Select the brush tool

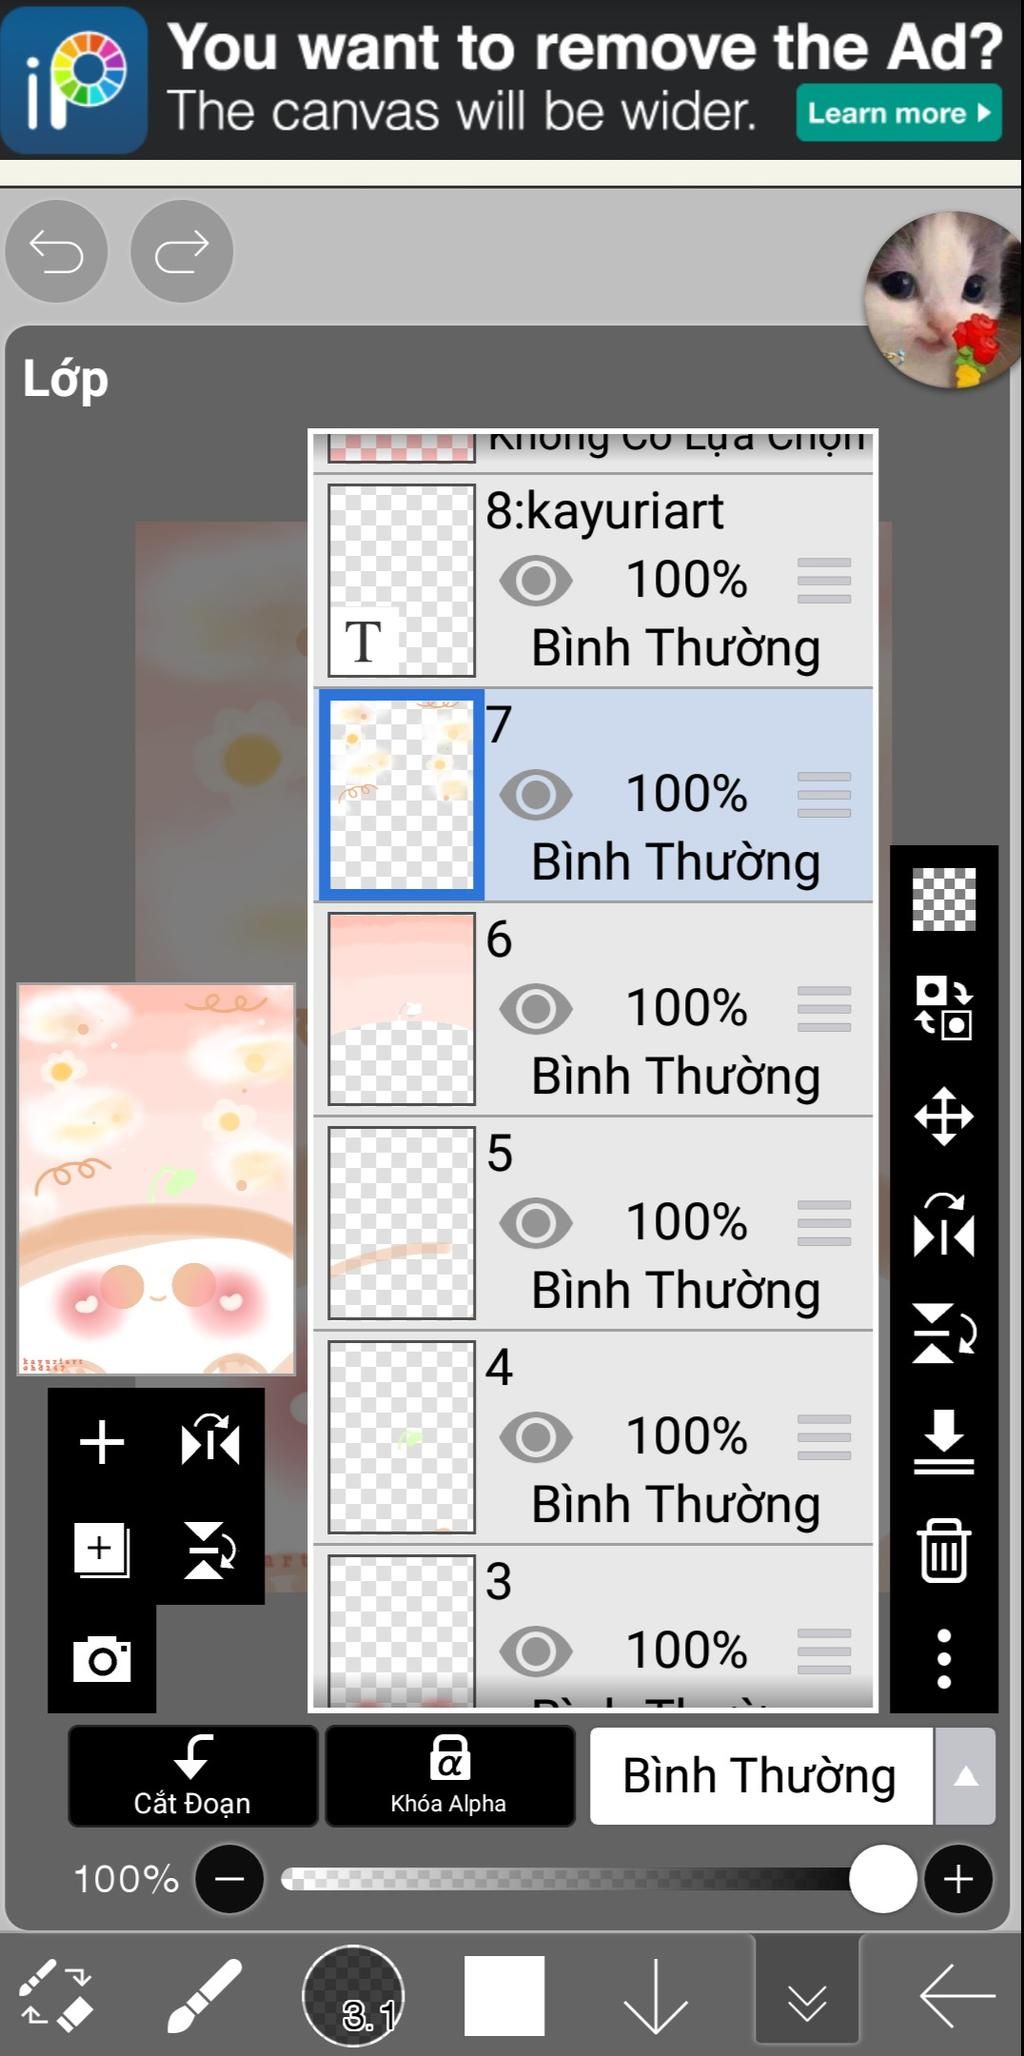point(204,1995)
